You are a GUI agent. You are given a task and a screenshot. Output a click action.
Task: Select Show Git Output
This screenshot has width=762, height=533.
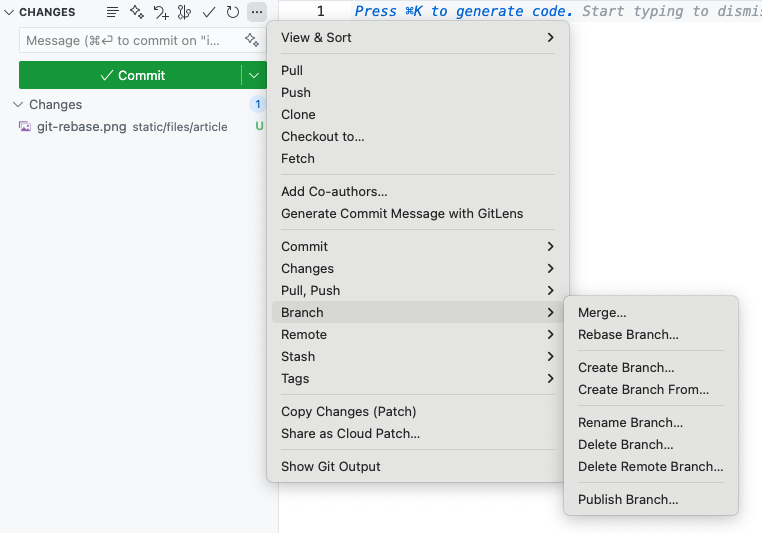(x=418, y=466)
